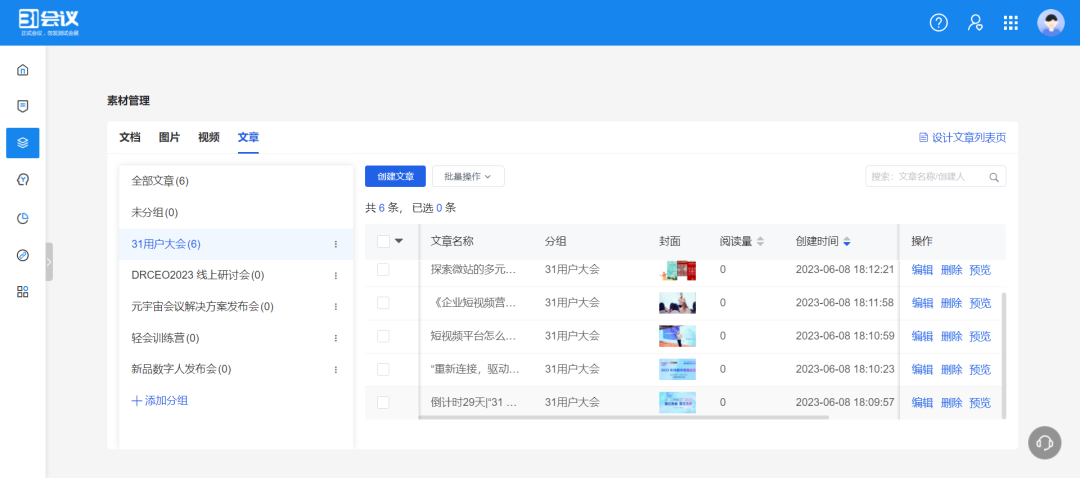Click the article search input field
This screenshot has height=478, width=1080.
935,176
